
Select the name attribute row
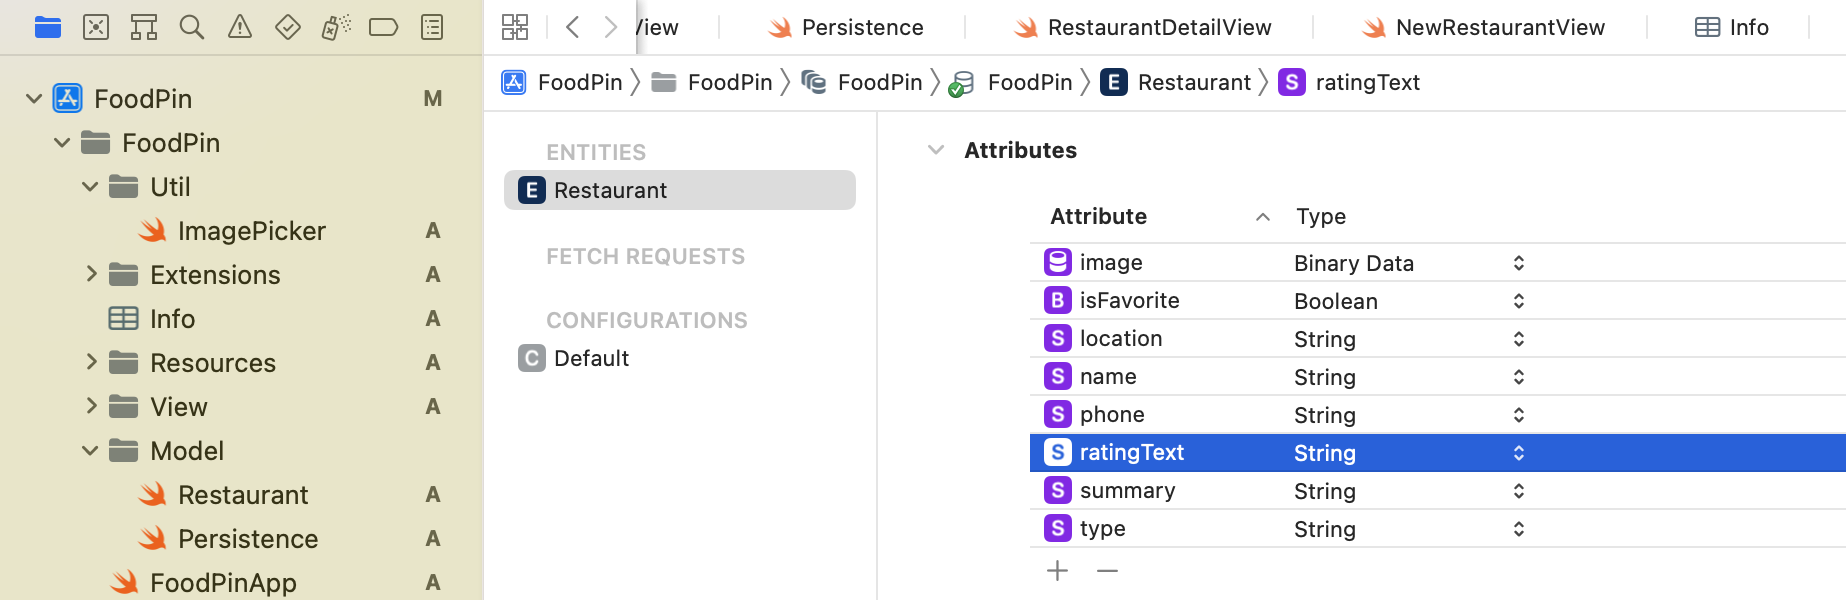click(x=1438, y=377)
